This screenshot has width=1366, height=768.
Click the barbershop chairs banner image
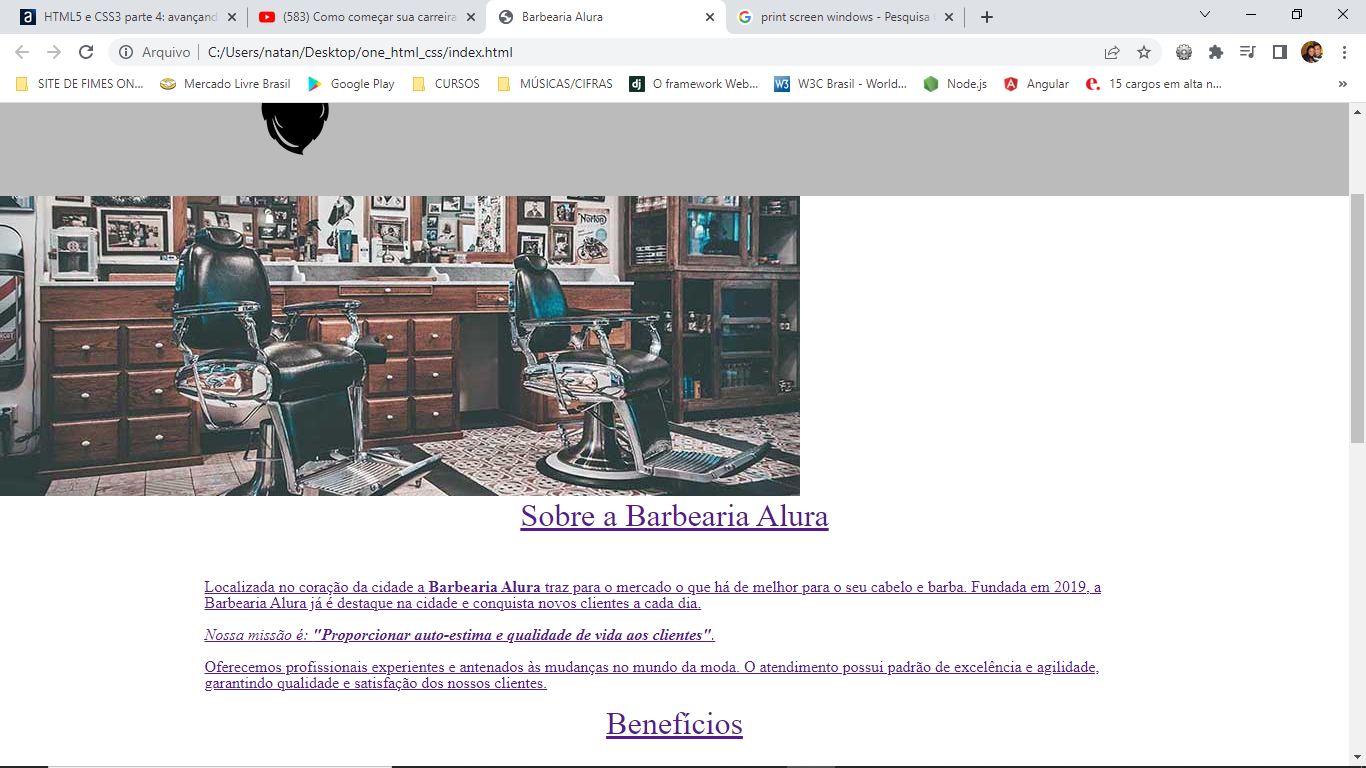(400, 346)
